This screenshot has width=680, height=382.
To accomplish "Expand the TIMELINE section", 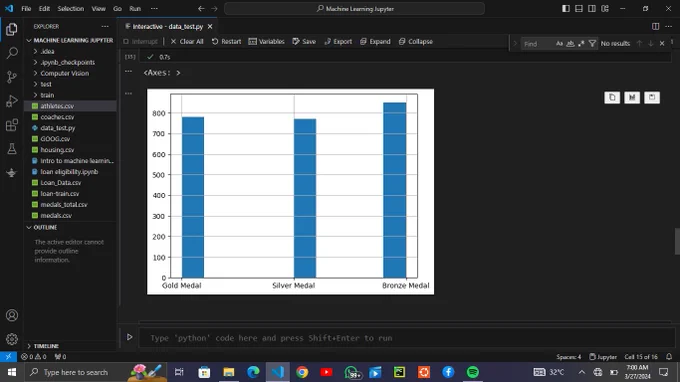I will click(70, 346).
